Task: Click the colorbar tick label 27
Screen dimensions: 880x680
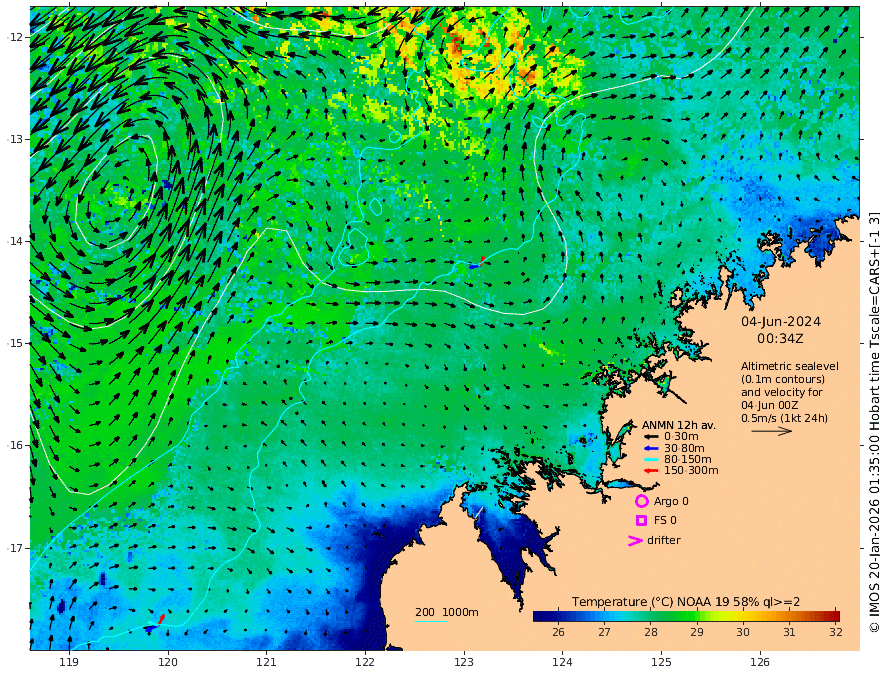Action: pyautogui.click(x=604, y=632)
